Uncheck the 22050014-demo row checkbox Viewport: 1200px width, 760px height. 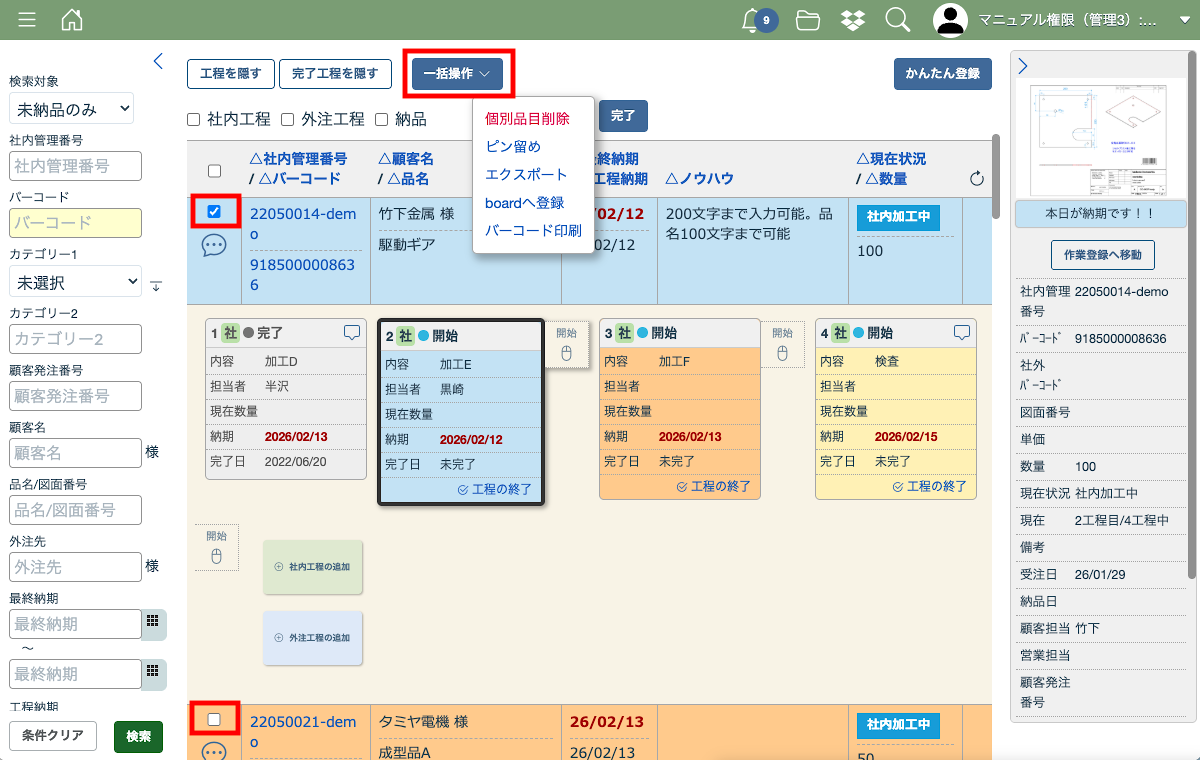pos(214,211)
